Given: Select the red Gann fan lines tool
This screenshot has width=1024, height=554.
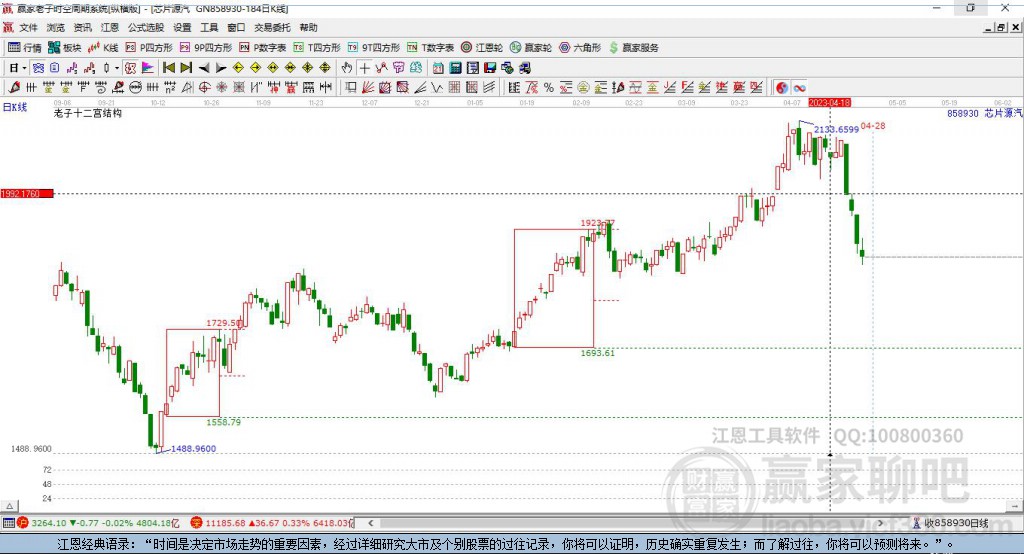Looking at the screenshot, I should pos(368,88).
